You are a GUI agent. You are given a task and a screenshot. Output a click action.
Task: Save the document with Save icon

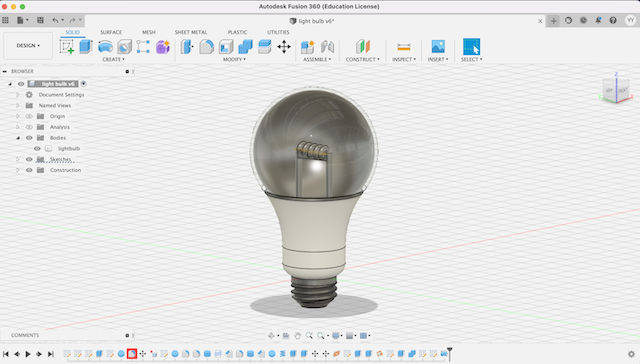pos(40,20)
